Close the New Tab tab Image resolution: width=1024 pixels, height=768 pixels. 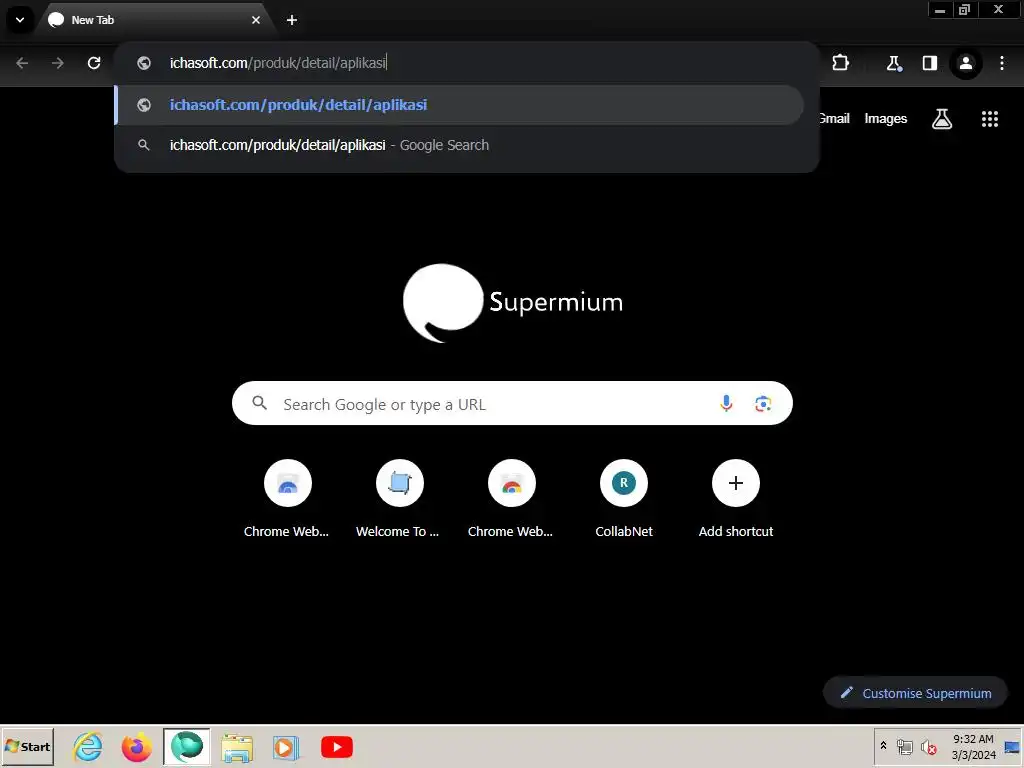(256, 20)
